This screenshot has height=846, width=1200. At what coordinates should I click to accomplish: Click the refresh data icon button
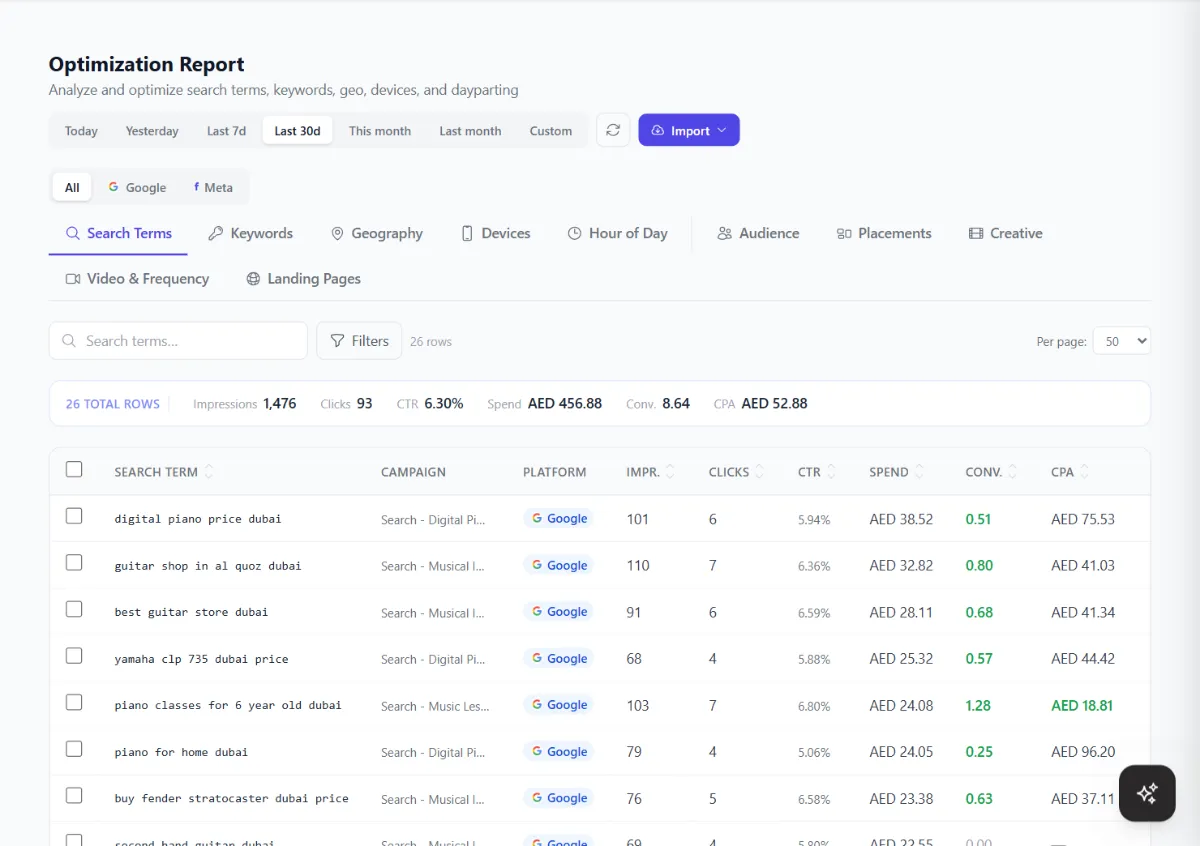613,130
